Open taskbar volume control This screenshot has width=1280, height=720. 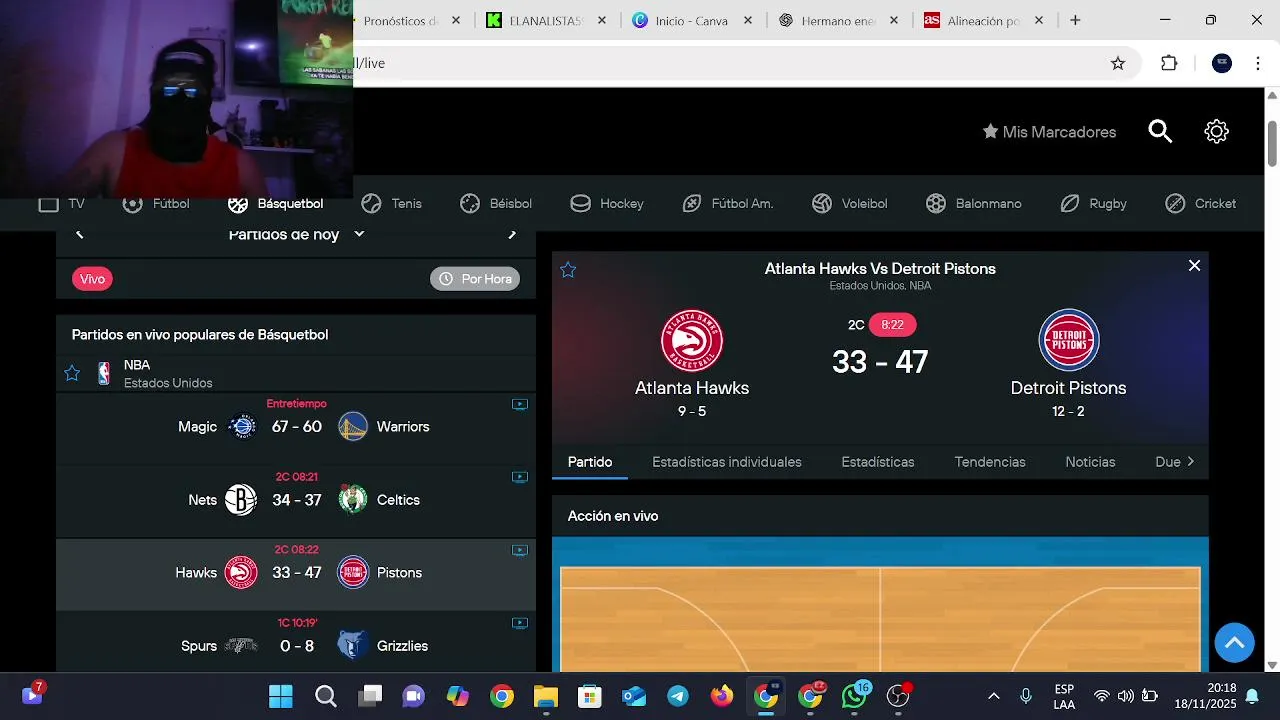(x=1125, y=696)
